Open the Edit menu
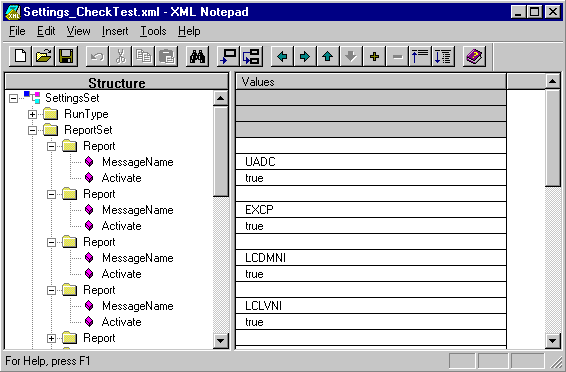The height and width of the screenshot is (372, 566). click(x=46, y=31)
